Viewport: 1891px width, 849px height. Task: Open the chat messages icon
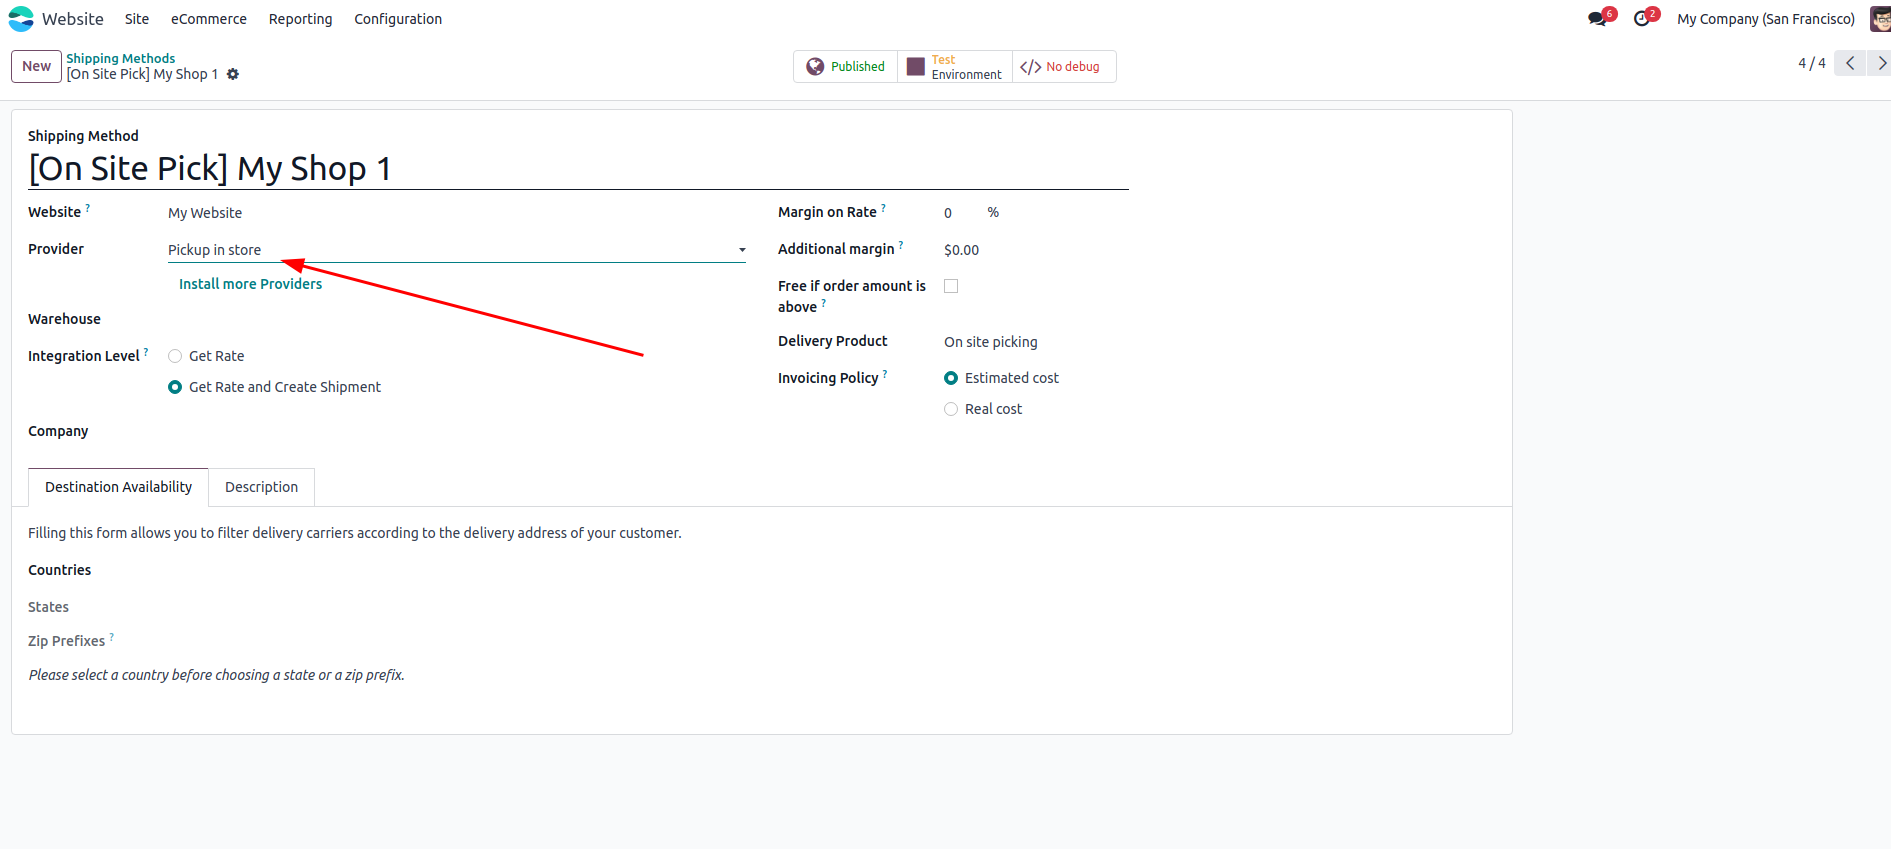click(1597, 19)
